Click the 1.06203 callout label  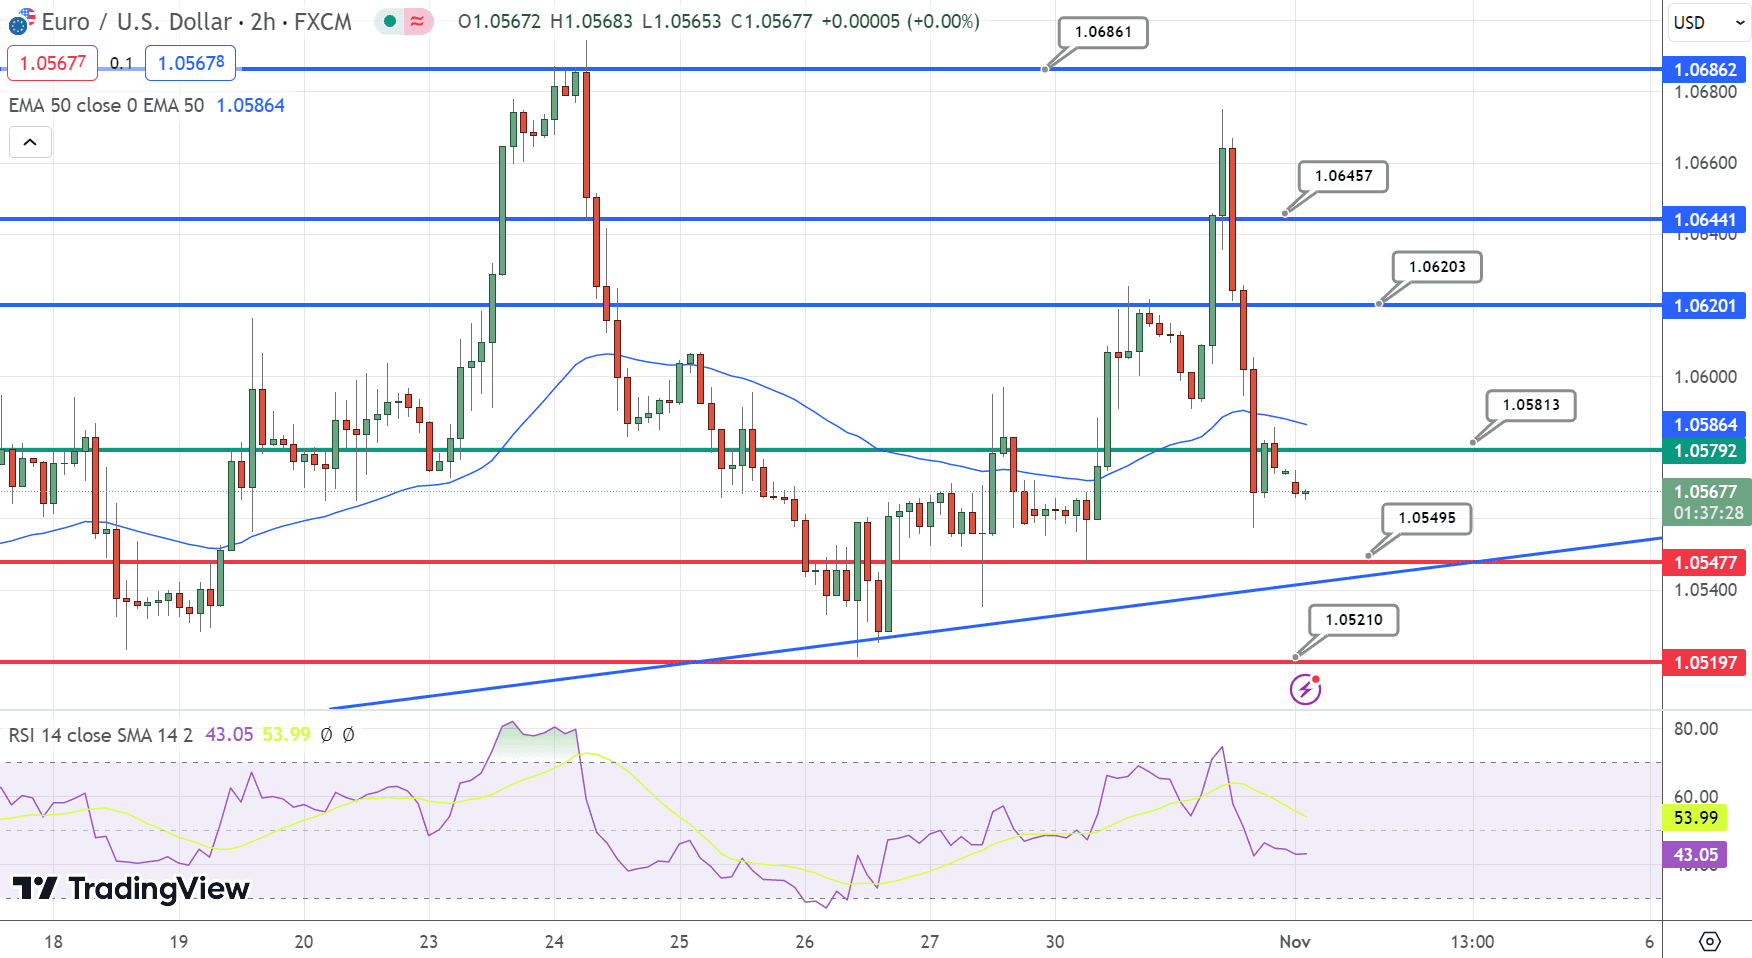pyautogui.click(x=1437, y=267)
